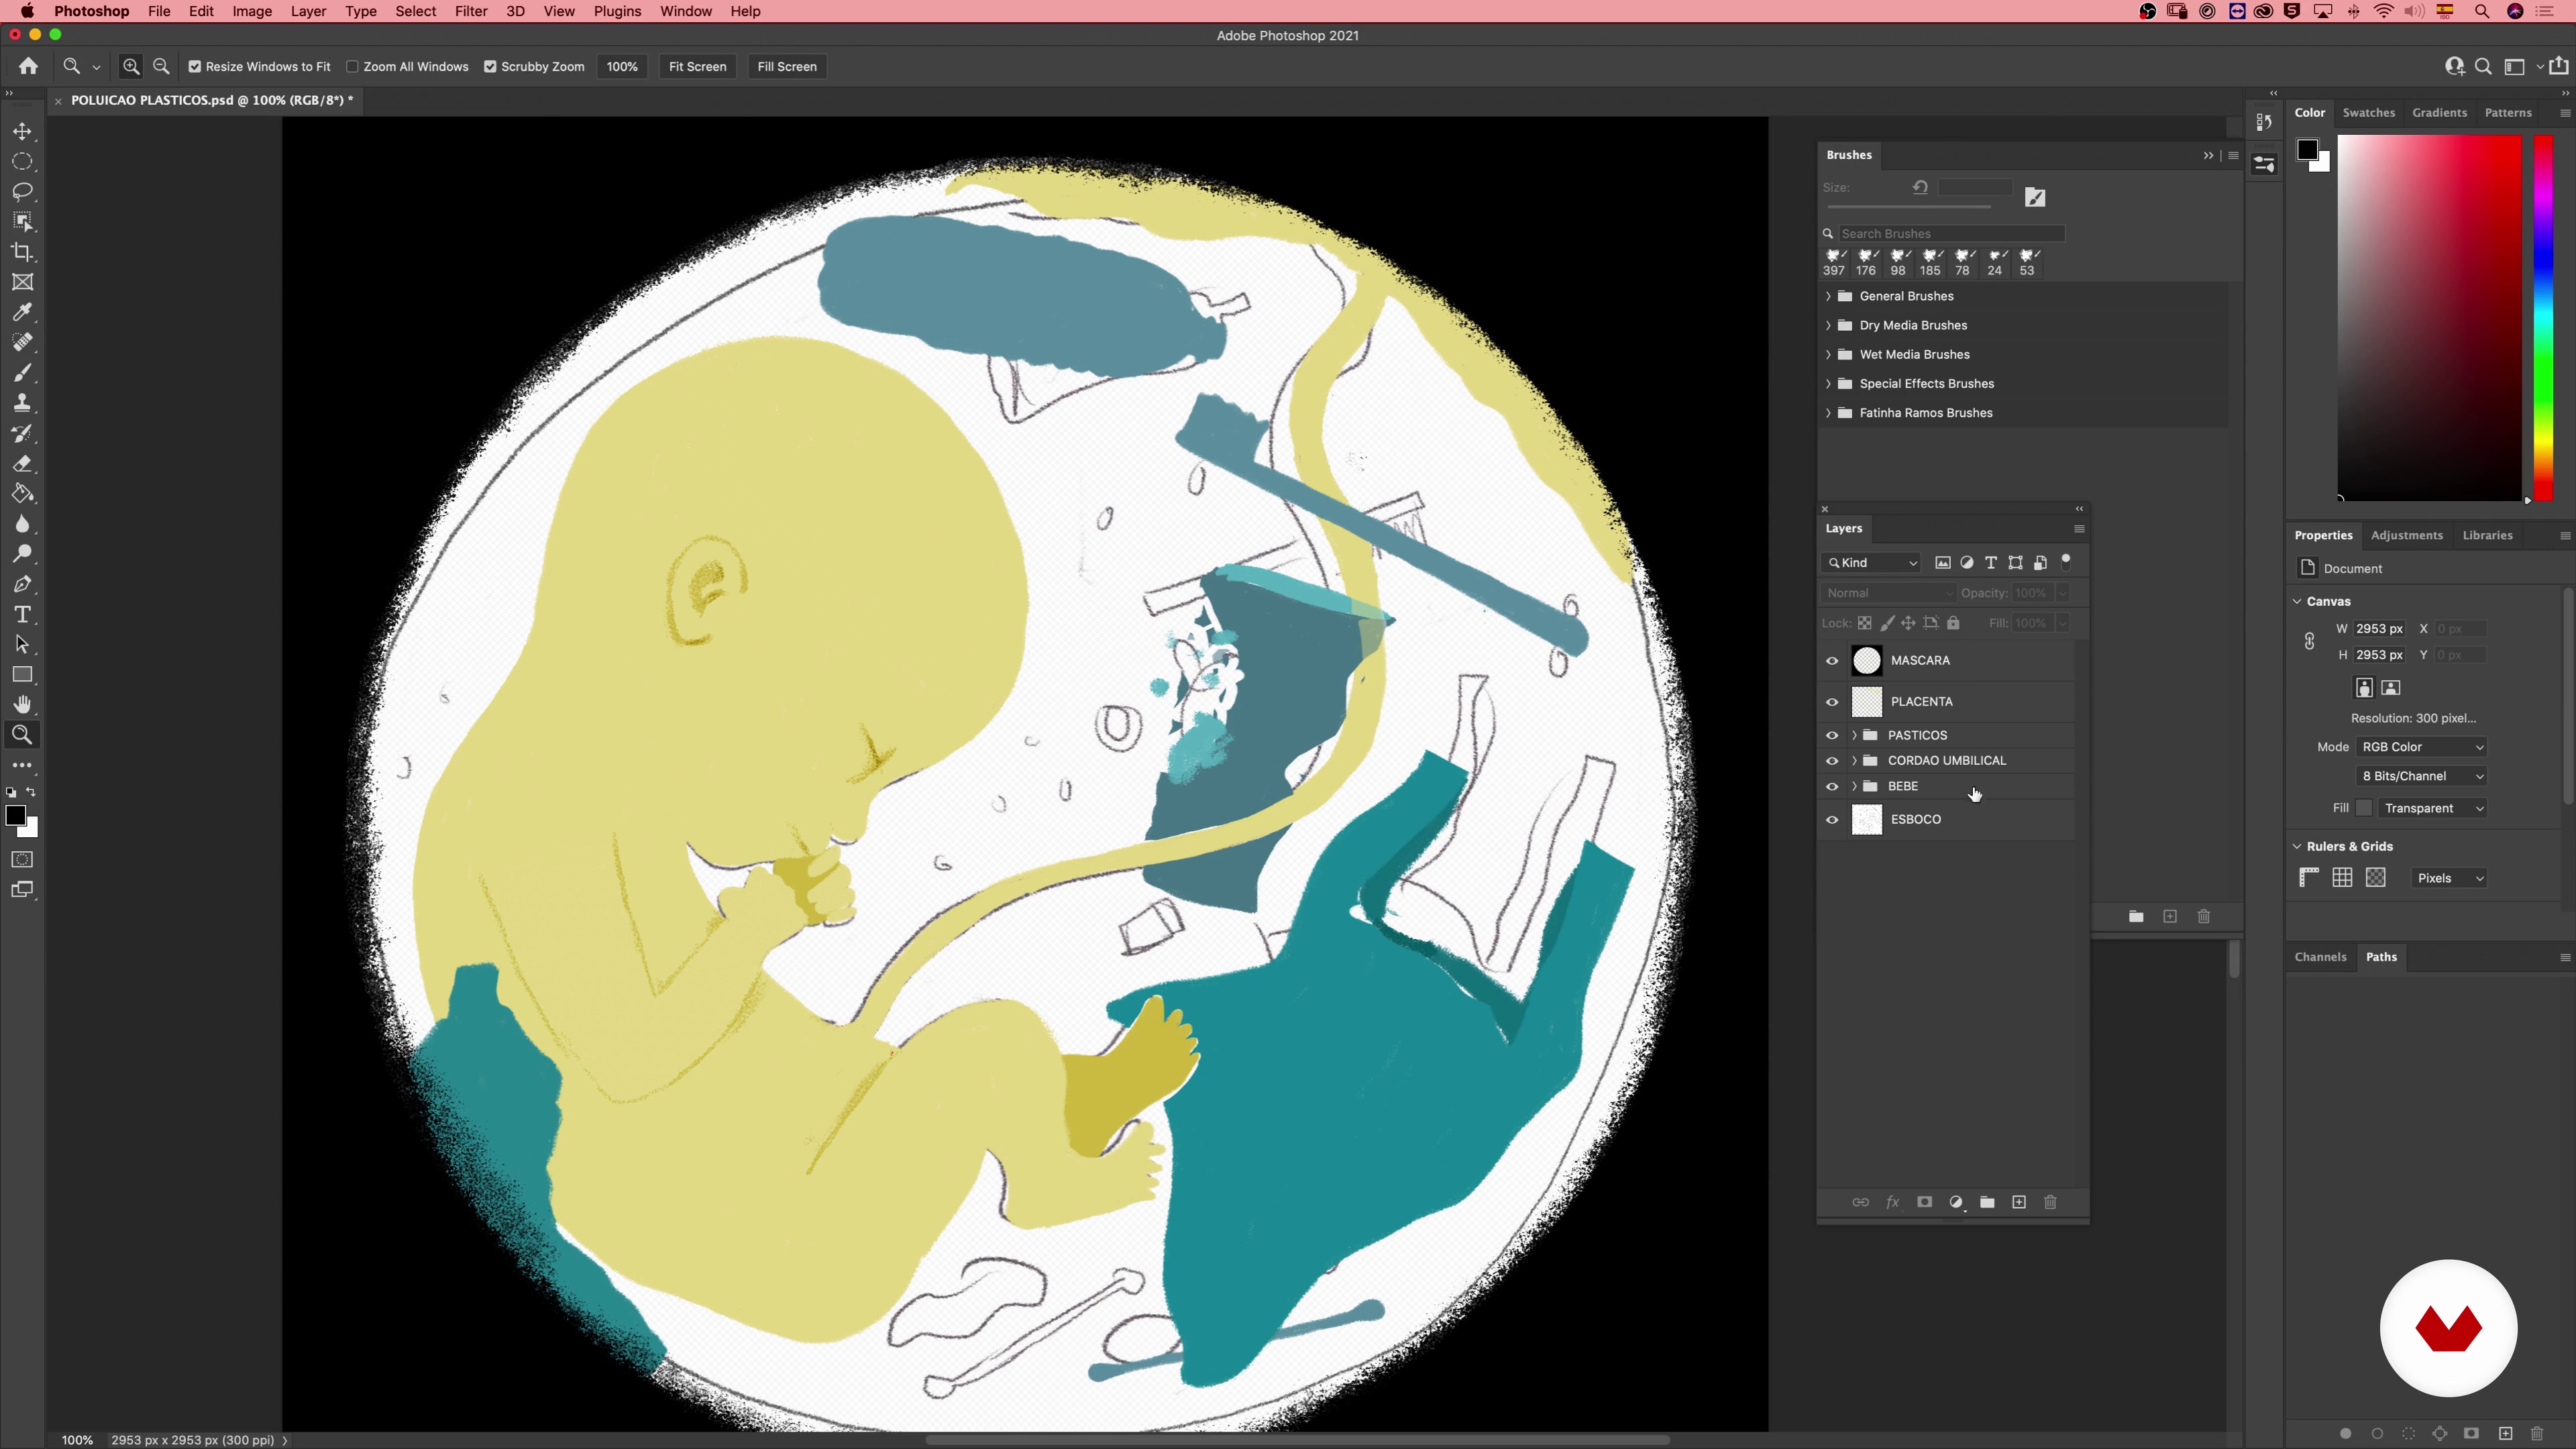Switch to the Adjustments tab
2576x1449 pixels.
tap(2406, 535)
